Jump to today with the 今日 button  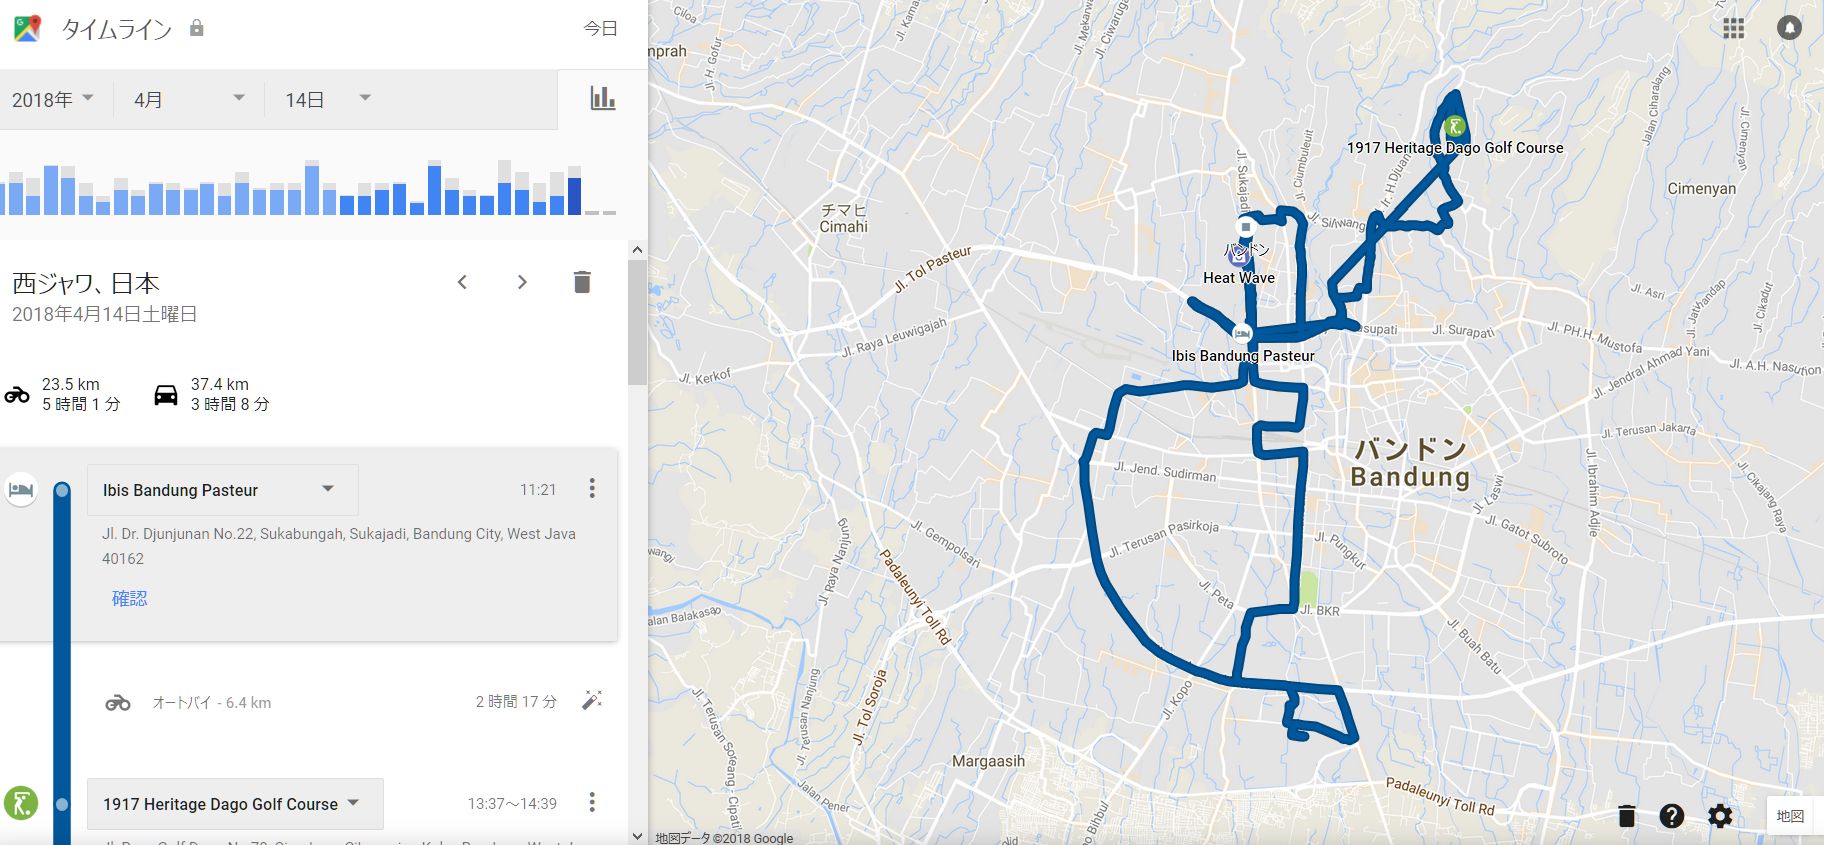pyautogui.click(x=601, y=29)
